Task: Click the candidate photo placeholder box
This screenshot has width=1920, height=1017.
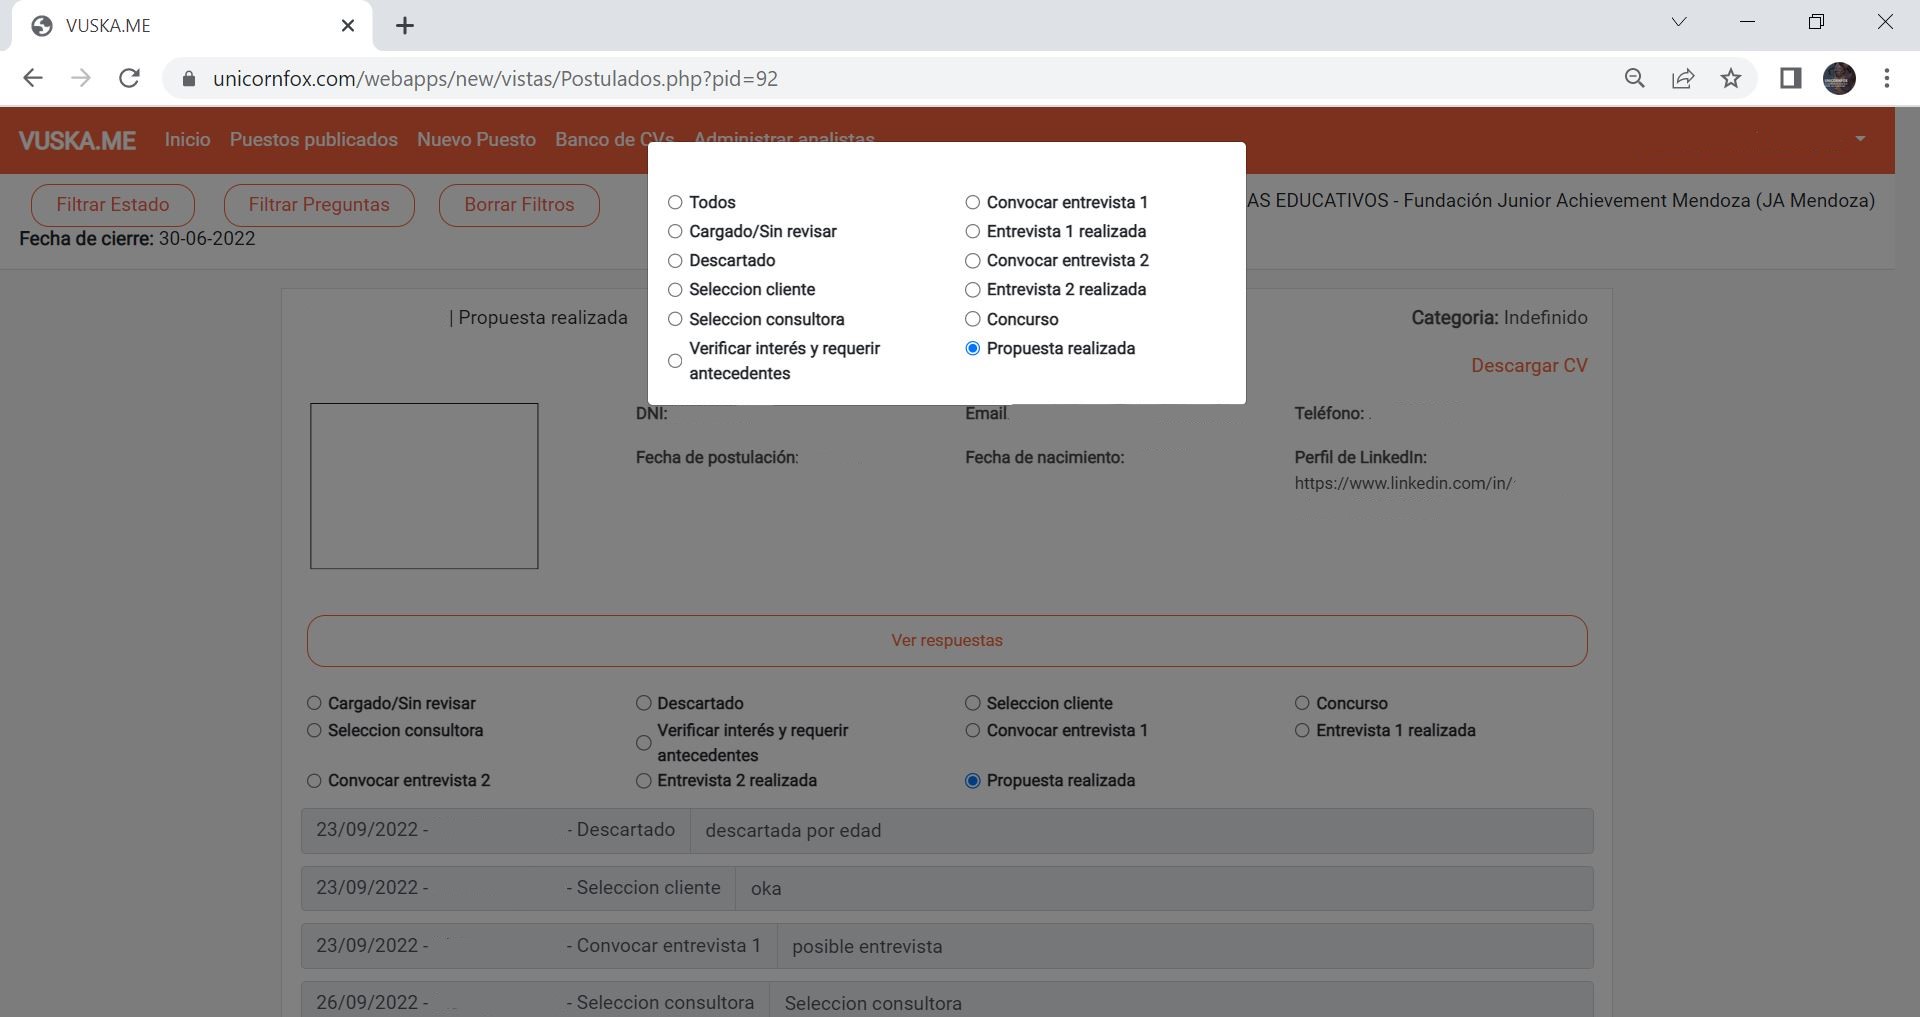Action: coord(424,486)
